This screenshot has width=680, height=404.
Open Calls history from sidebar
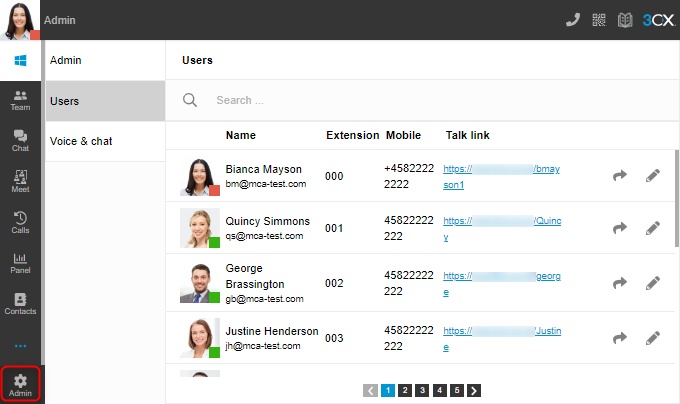click(x=20, y=222)
